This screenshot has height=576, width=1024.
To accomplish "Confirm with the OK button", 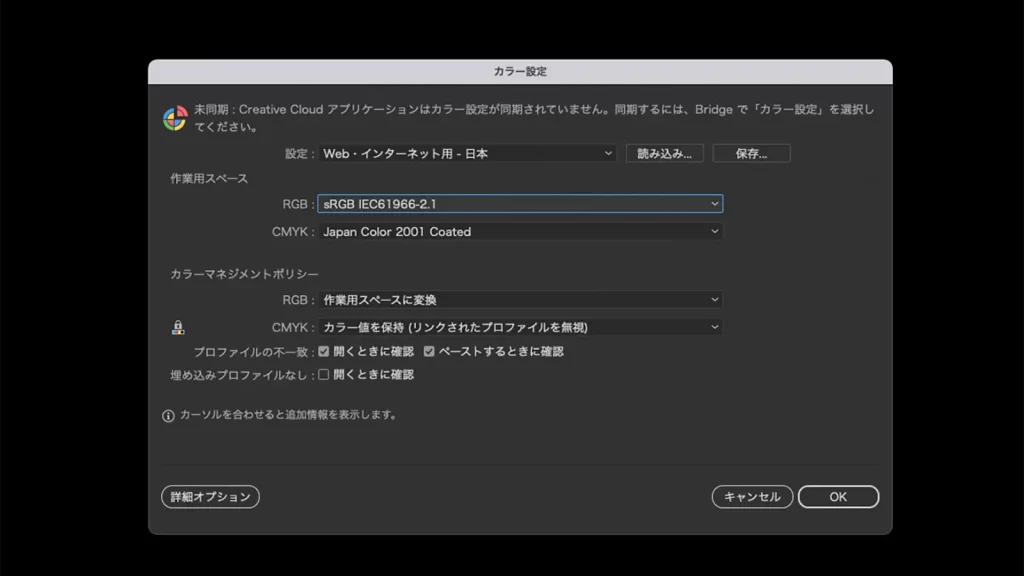I will coord(838,497).
